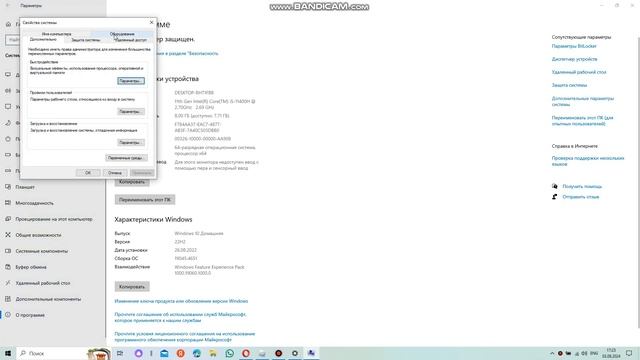Open Удаленный рабочий стол related link
Image resolution: width=640 pixels, height=360 pixels.
pos(579,72)
